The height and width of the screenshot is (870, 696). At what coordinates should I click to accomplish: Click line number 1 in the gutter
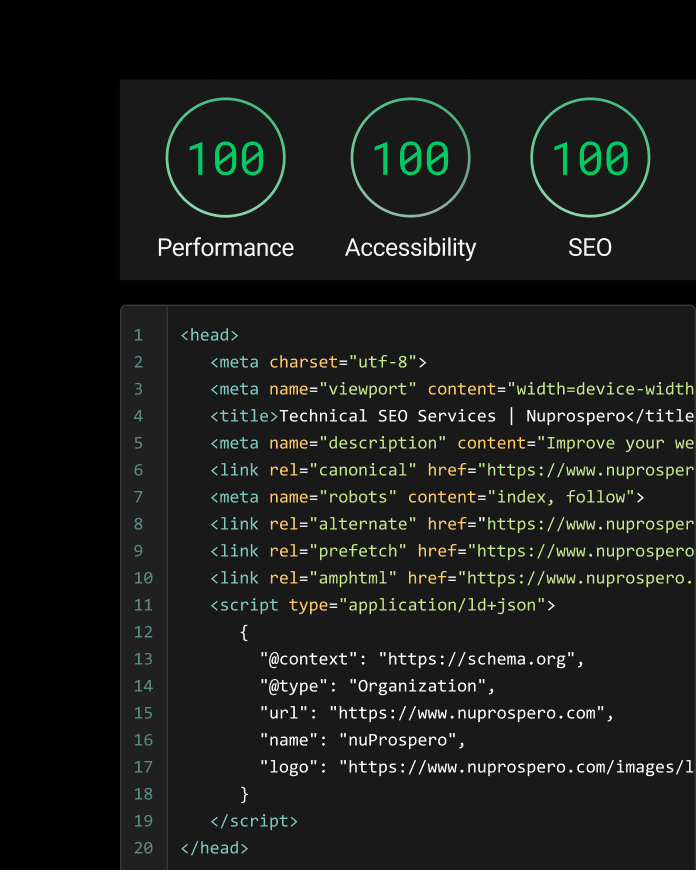click(138, 335)
